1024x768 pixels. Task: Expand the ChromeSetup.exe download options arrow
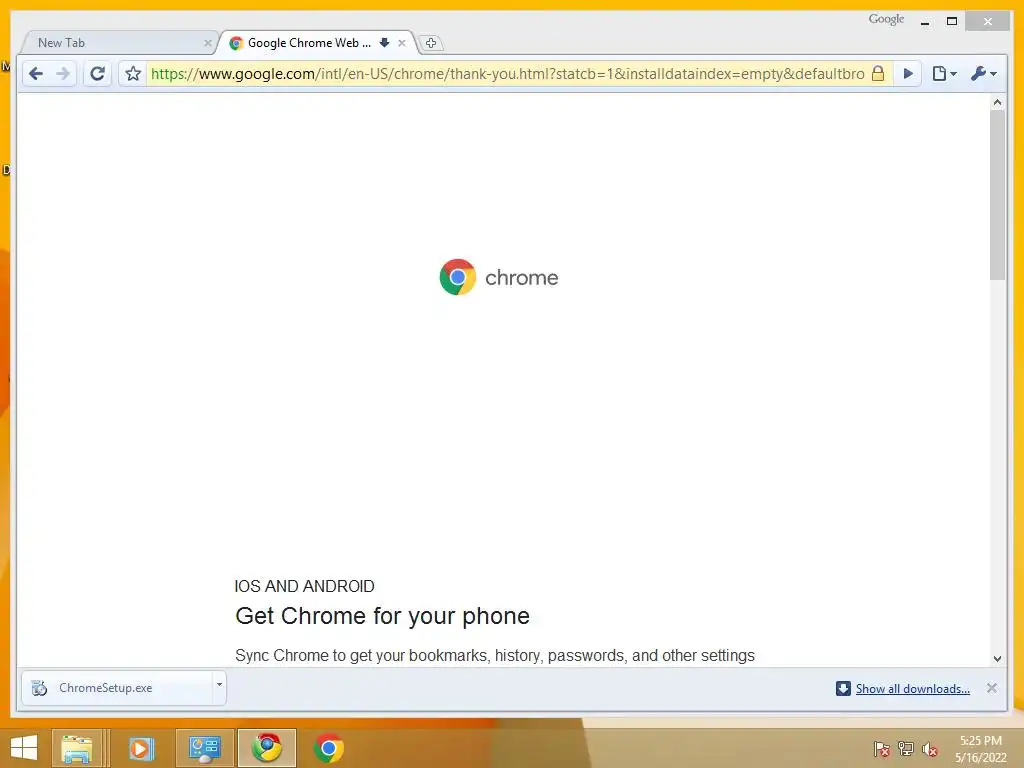[219, 685]
